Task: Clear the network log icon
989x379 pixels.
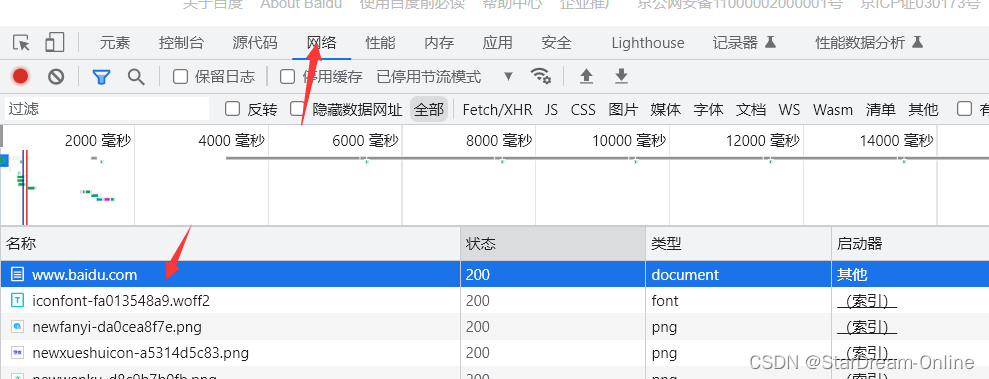Action: pos(56,77)
